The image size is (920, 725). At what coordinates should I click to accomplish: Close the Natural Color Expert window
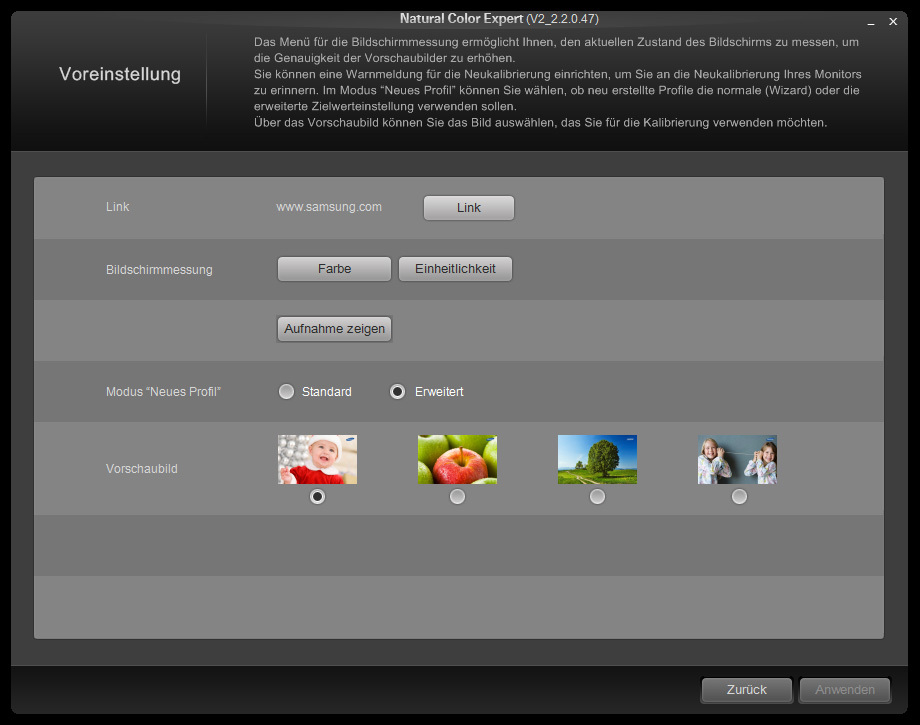(x=893, y=22)
